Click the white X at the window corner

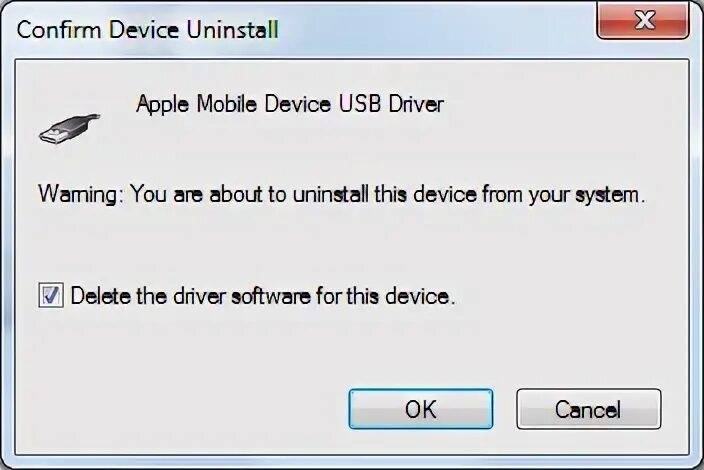(645, 20)
